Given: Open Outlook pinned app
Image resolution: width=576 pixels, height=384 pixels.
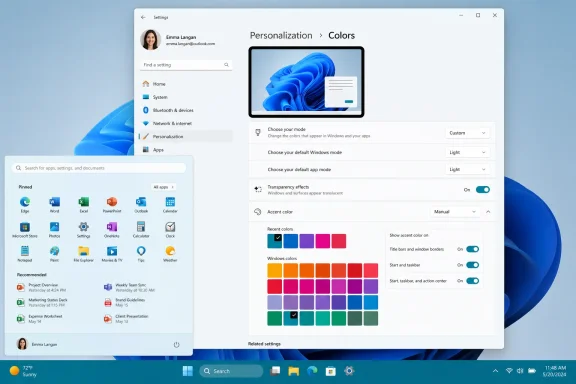Looking at the screenshot, I should point(141,204).
